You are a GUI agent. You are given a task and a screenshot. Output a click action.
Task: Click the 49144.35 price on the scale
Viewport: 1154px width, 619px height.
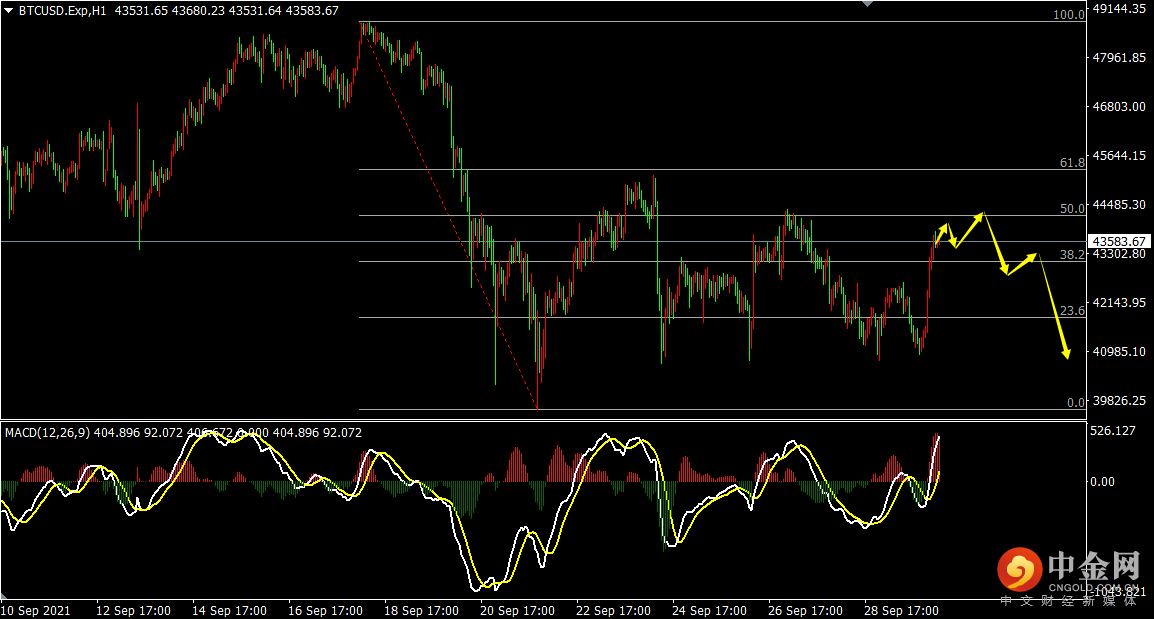coord(1119,9)
